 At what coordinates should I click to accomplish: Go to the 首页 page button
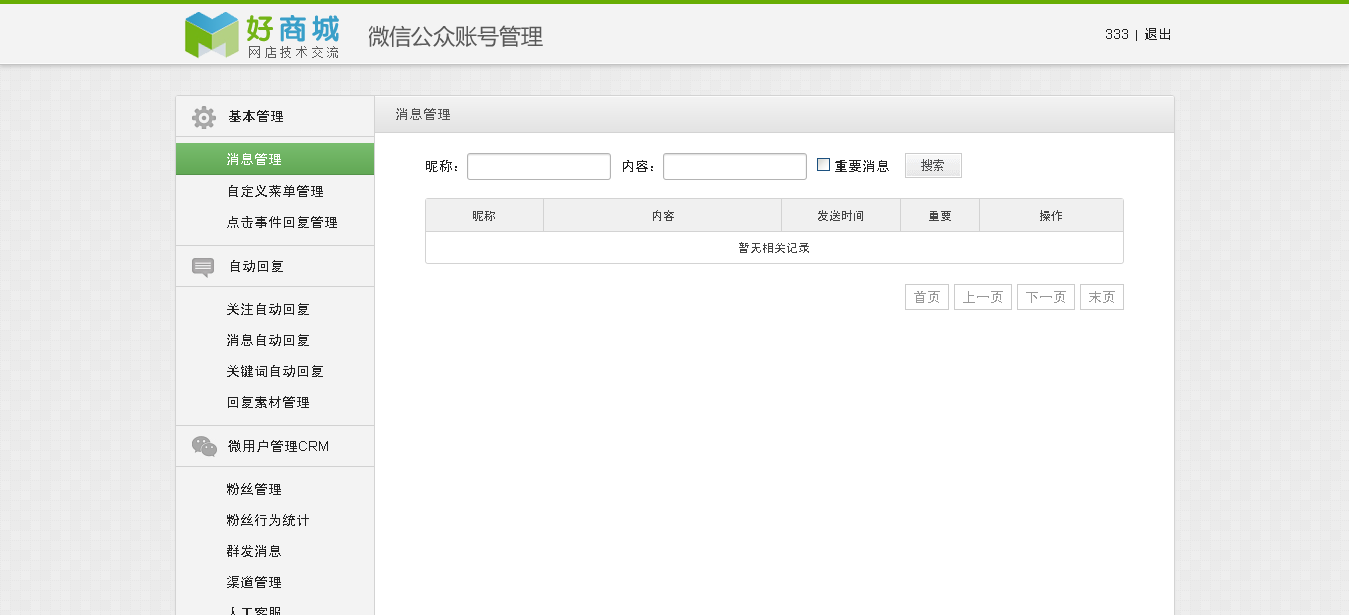(x=927, y=297)
